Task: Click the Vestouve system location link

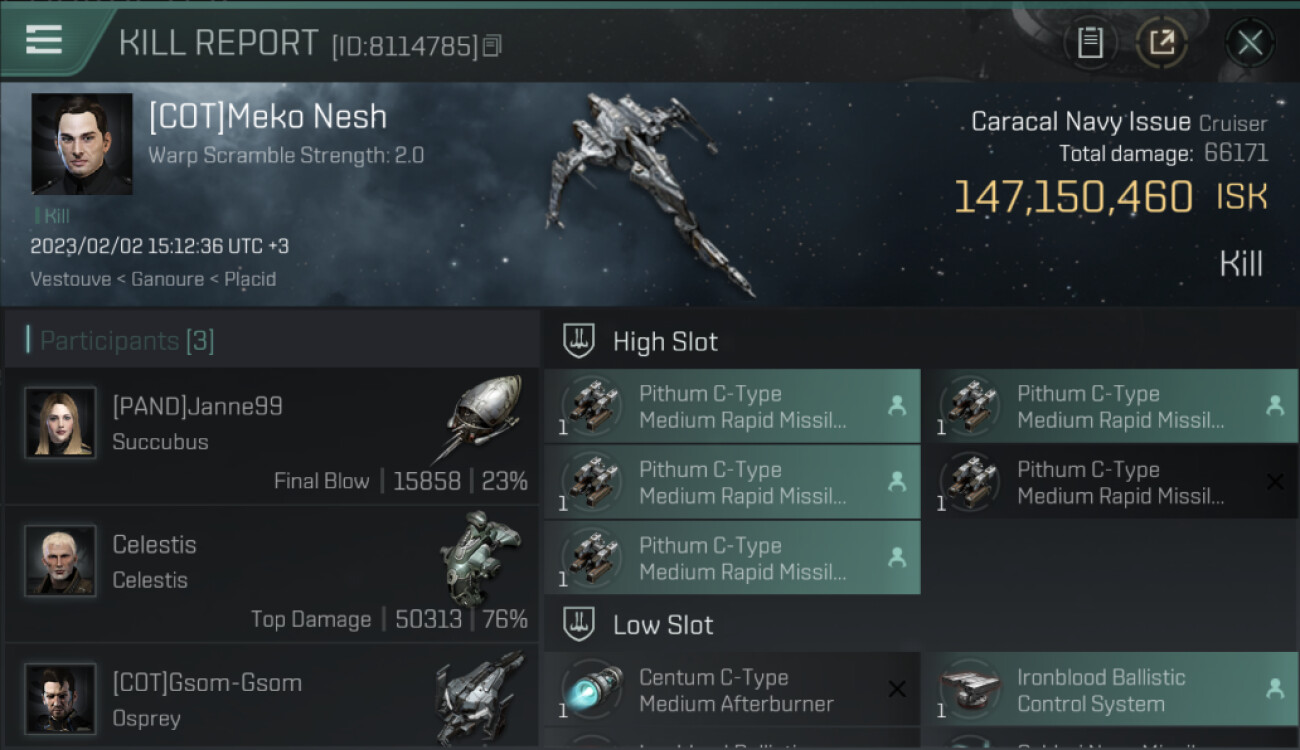Action: [x=69, y=279]
